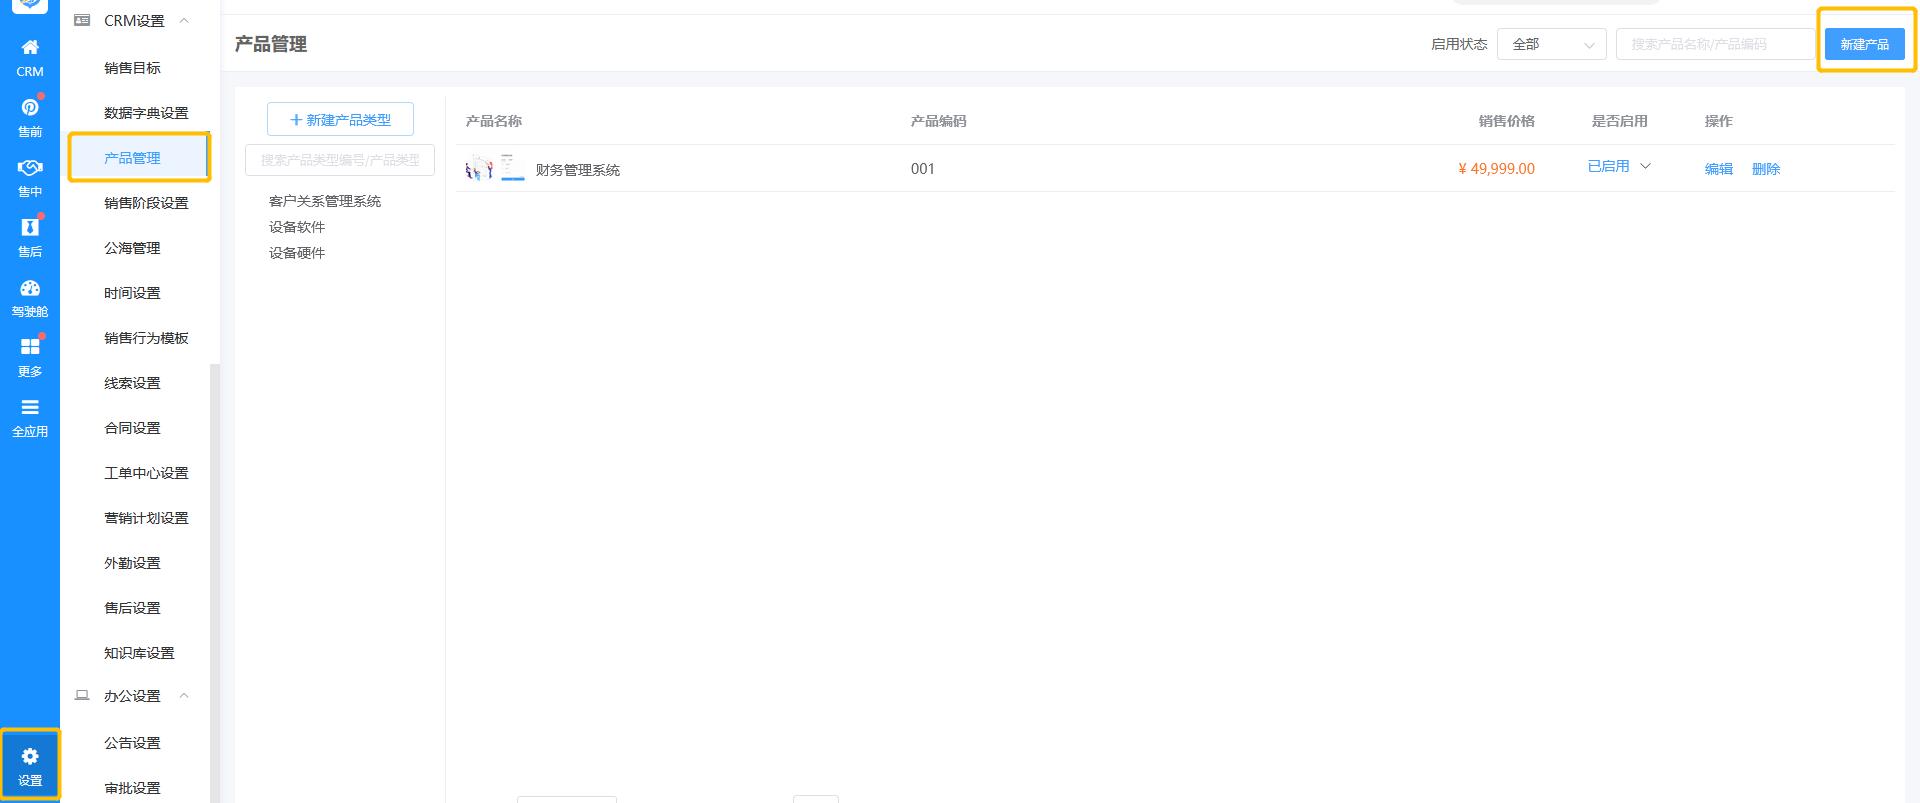Click 编辑 for 财务管理系统
Screen dimensions: 1920x803
[x=1718, y=169]
